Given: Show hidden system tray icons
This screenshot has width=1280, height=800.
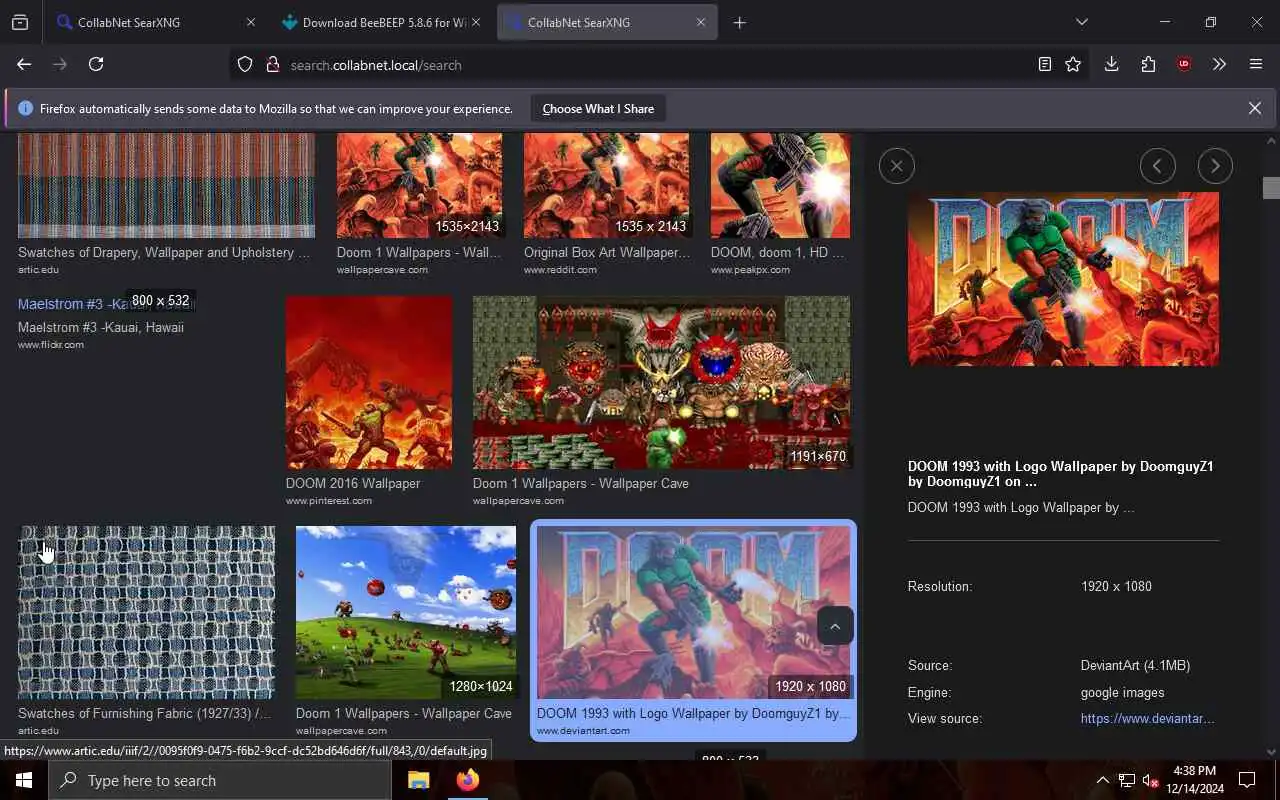Looking at the screenshot, I should [1102, 780].
